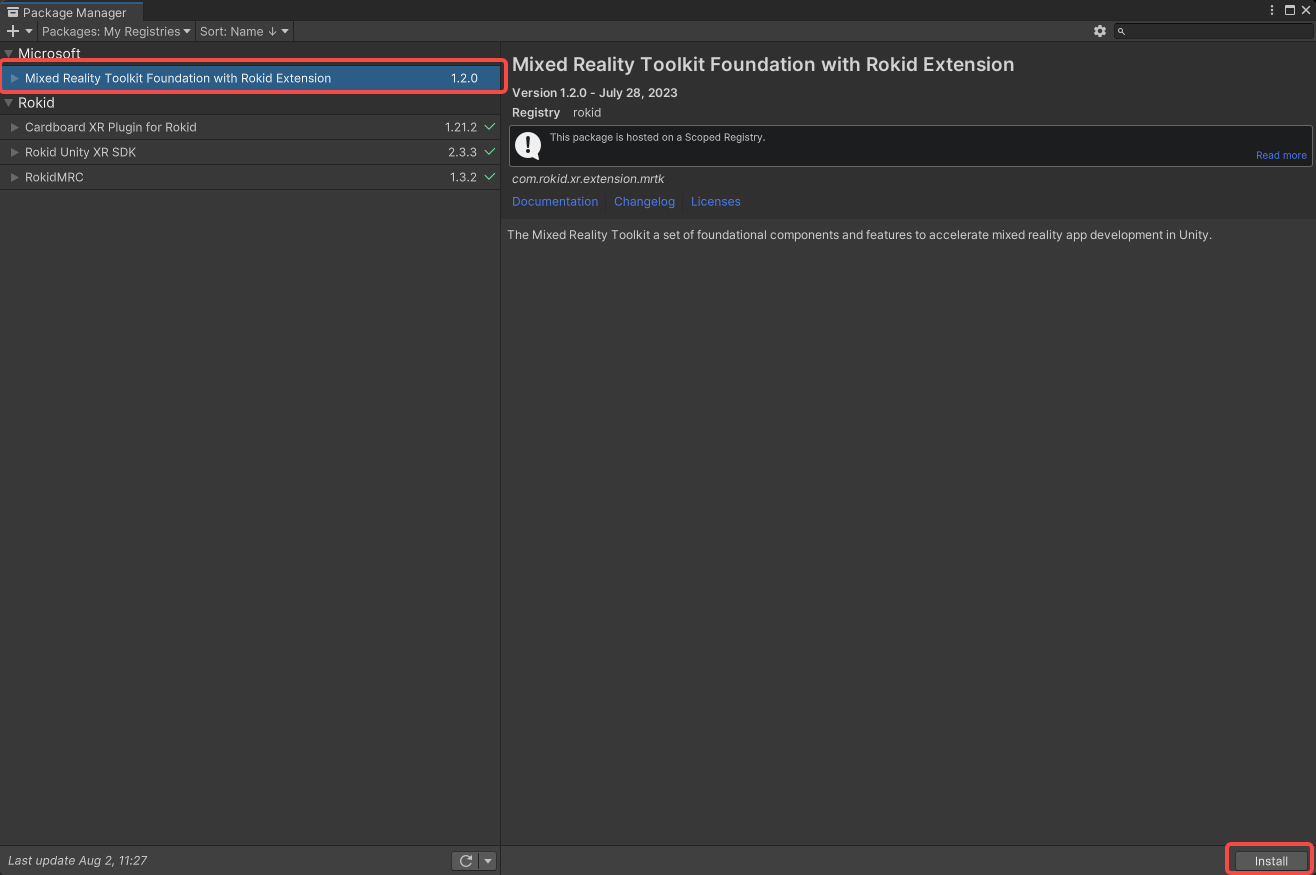This screenshot has width=1316, height=875.
Task: Click the Mixed Reality Toolkit Foundation details heading
Action: tap(763, 65)
